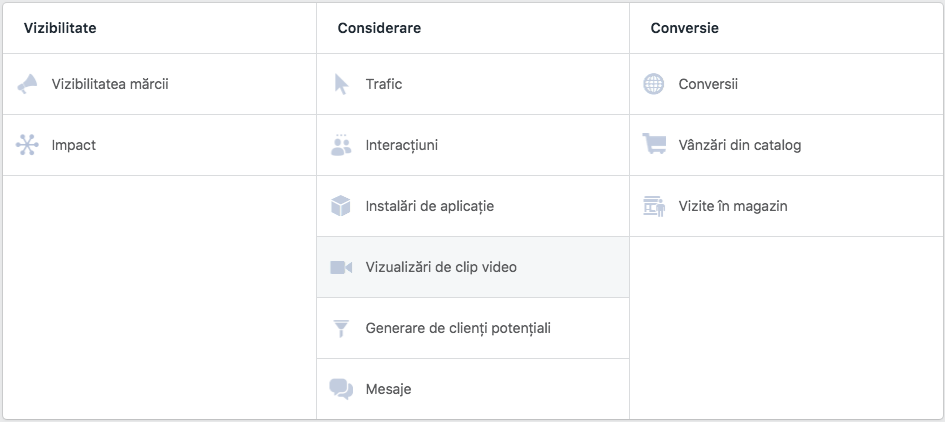The width and height of the screenshot is (945, 422).
Task: Click the shopping cart catalog icon
Action: pos(654,145)
